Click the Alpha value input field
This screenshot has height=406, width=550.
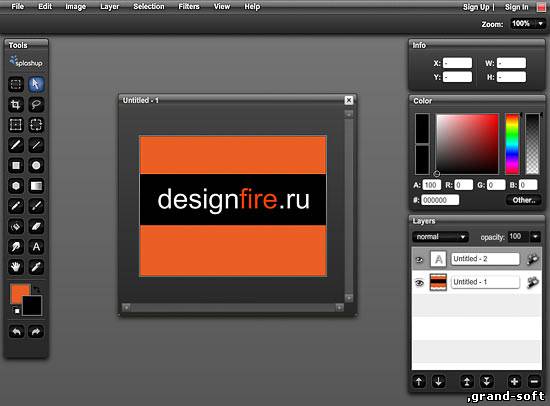(432, 185)
